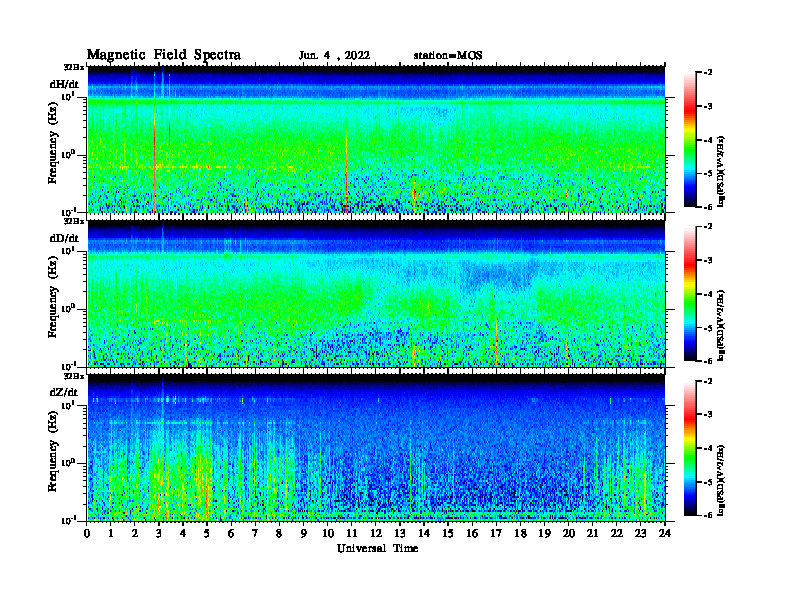Click the log PSD unit label beside dZ/dt colorbar
The image size is (792, 612).
coord(721,480)
